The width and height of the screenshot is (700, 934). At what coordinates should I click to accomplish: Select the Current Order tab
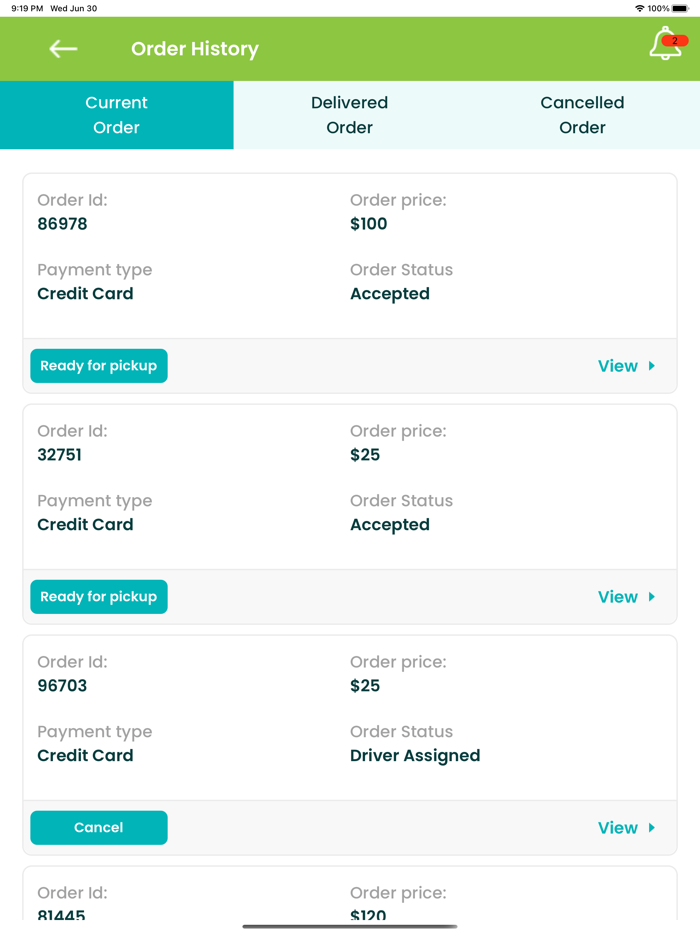pos(116,115)
